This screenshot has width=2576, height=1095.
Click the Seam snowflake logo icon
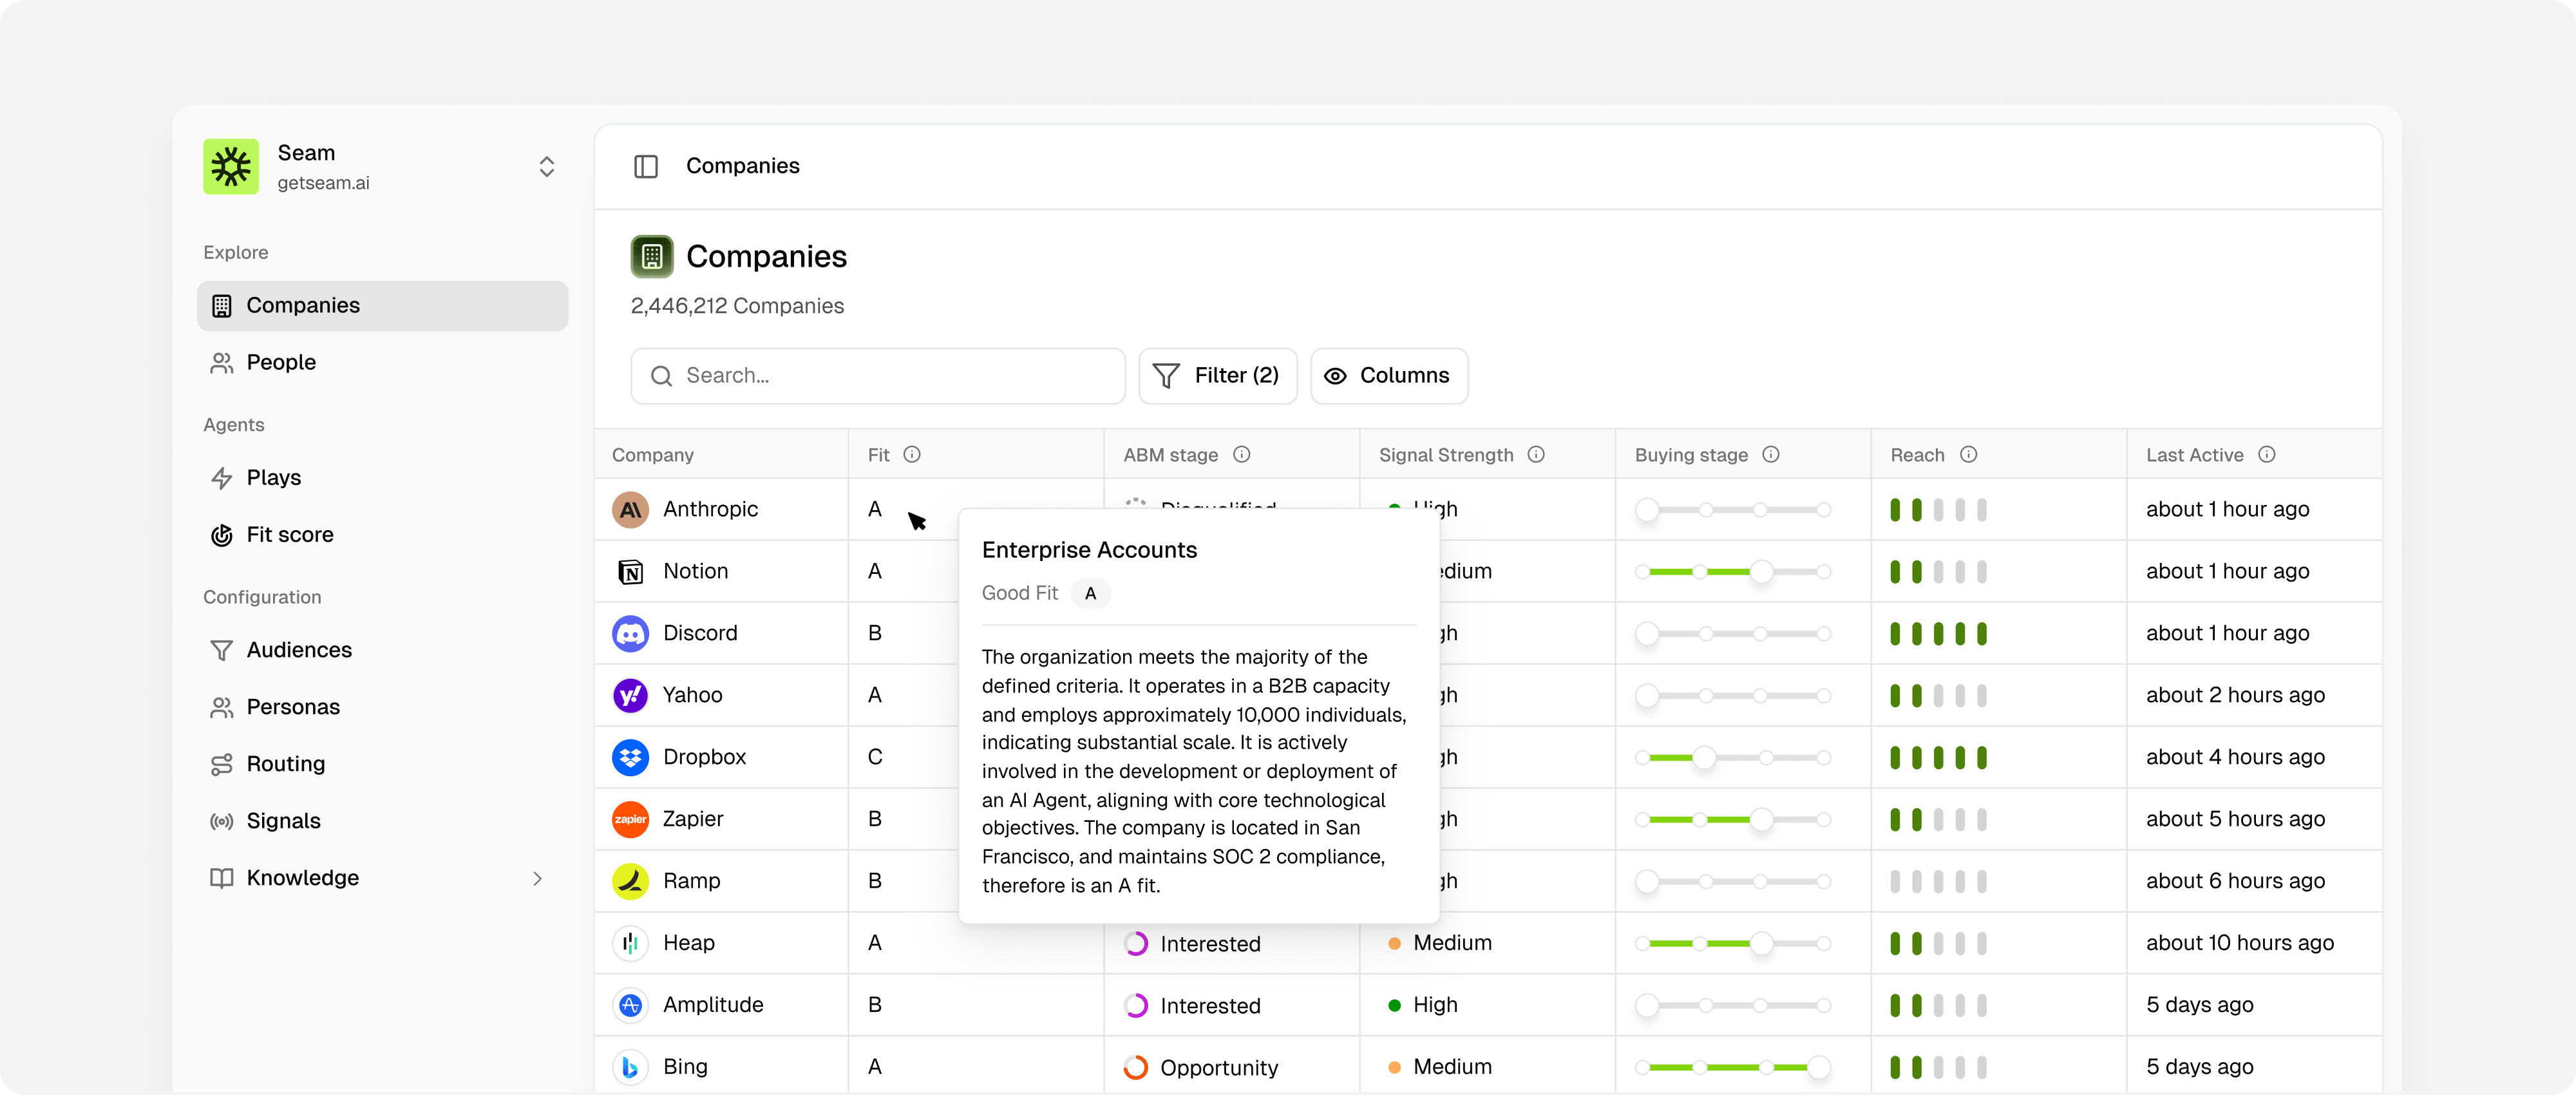[231, 166]
